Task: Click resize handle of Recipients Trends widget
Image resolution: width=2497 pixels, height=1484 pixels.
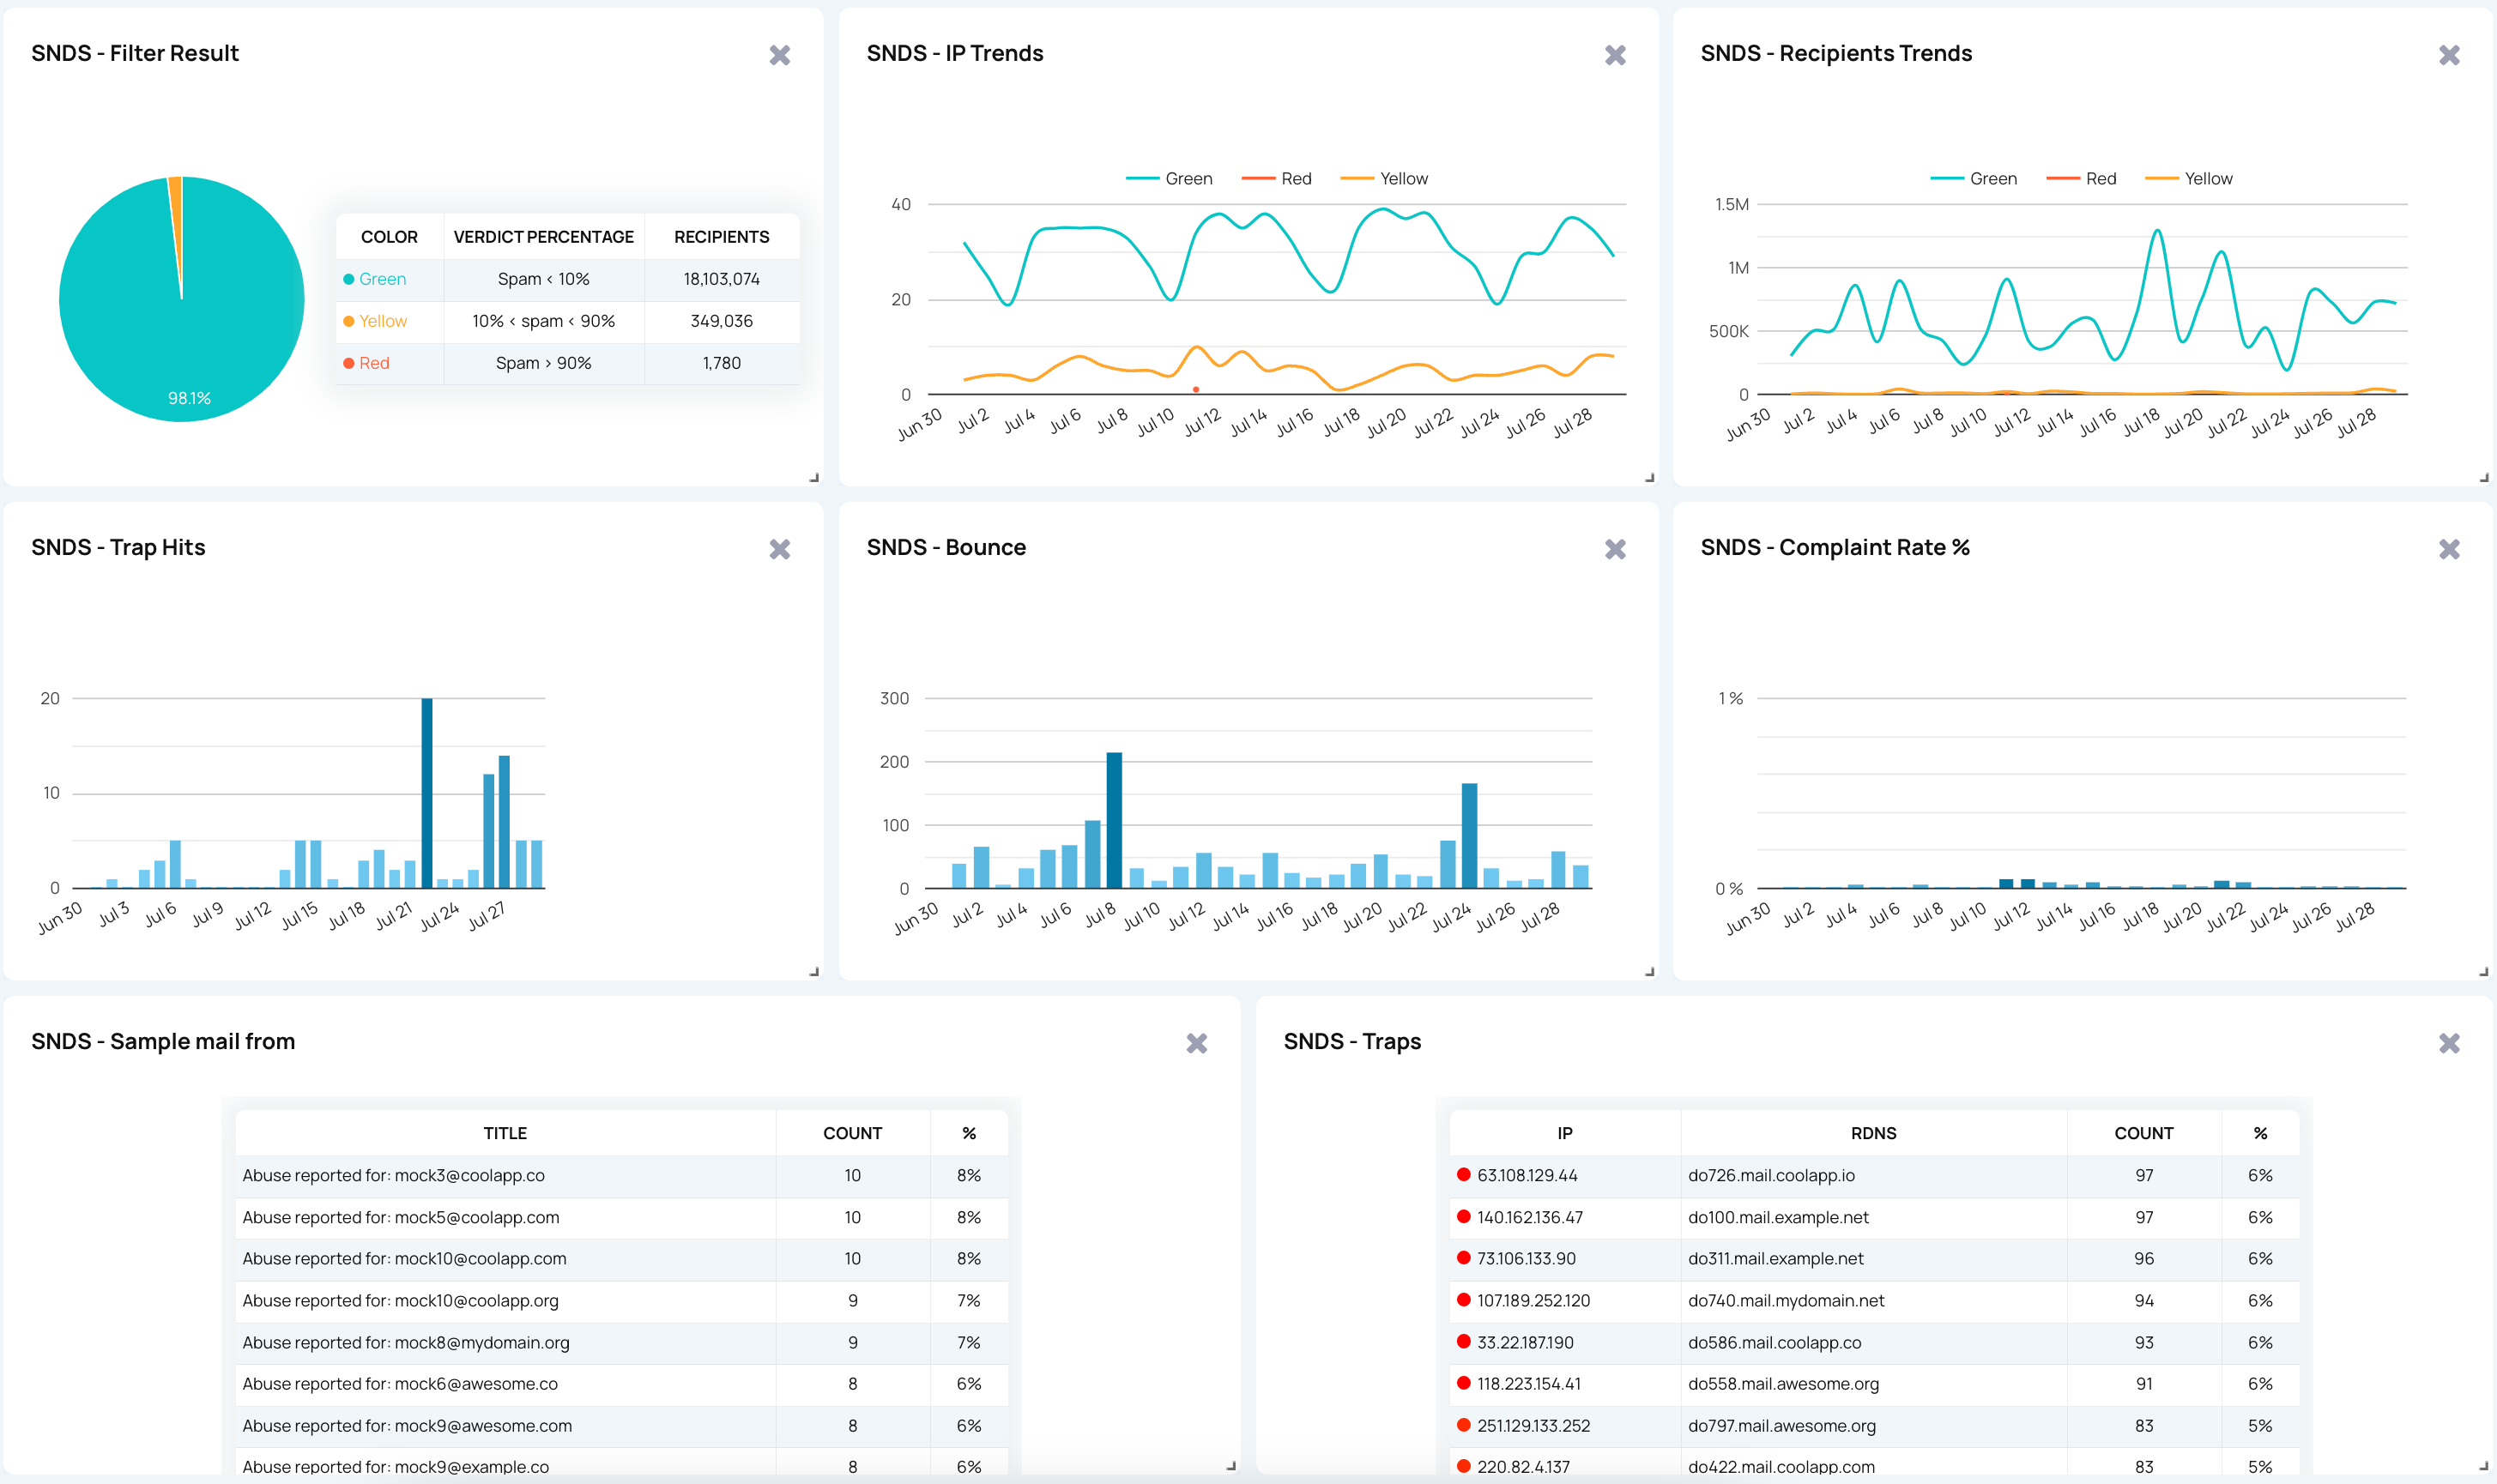Action: click(2484, 477)
